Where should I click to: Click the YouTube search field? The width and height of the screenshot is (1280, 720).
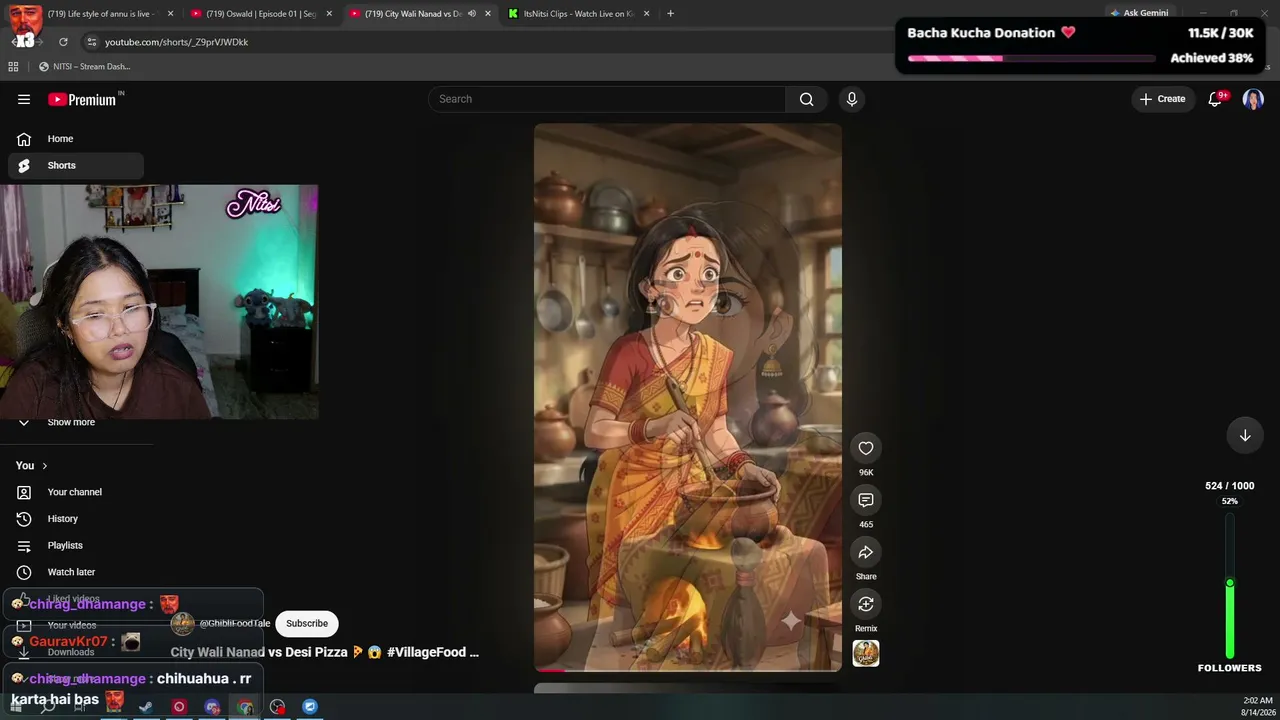tap(607, 99)
